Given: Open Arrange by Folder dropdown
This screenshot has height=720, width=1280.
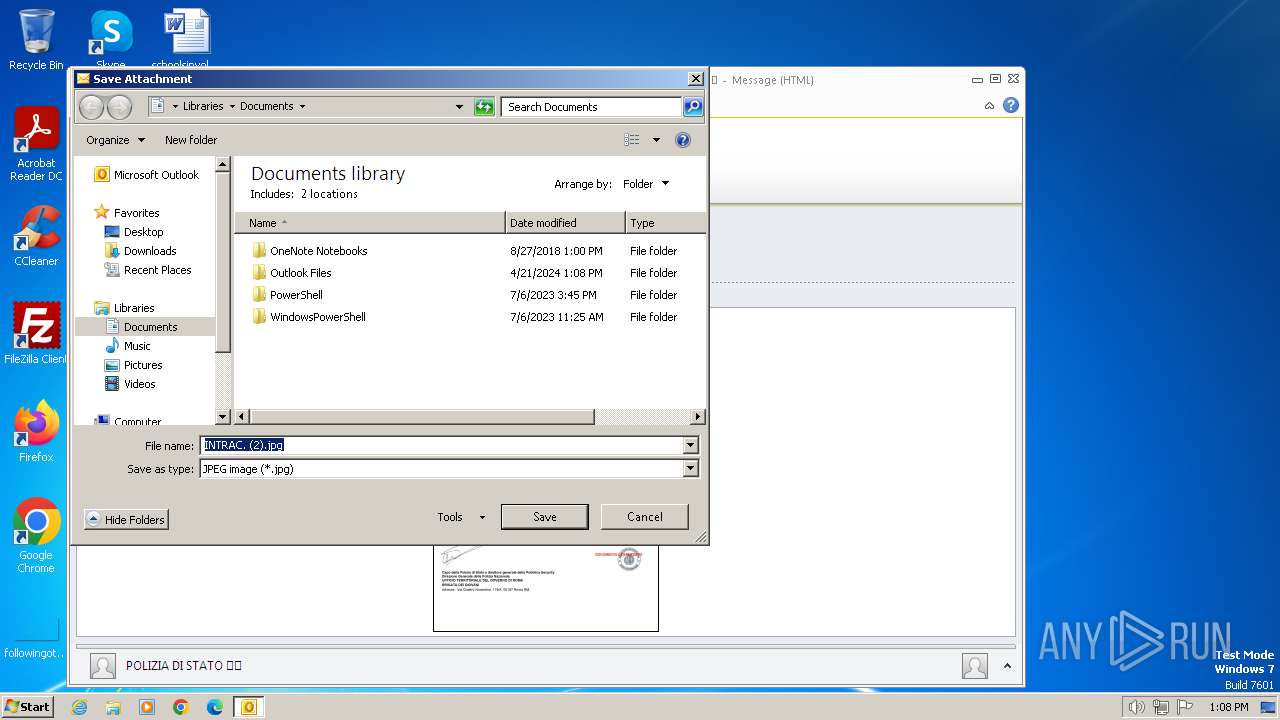Looking at the screenshot, I should [x=646, y=184].
